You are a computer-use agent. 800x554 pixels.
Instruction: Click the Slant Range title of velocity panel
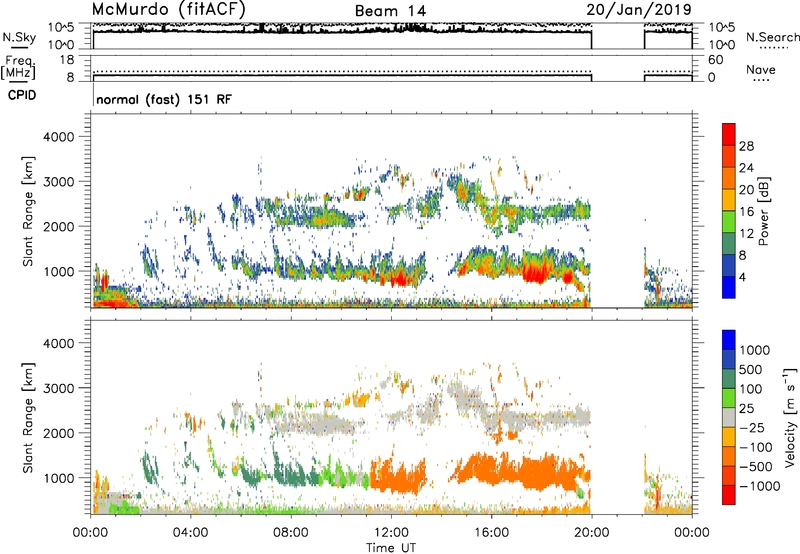click(28, 418)
